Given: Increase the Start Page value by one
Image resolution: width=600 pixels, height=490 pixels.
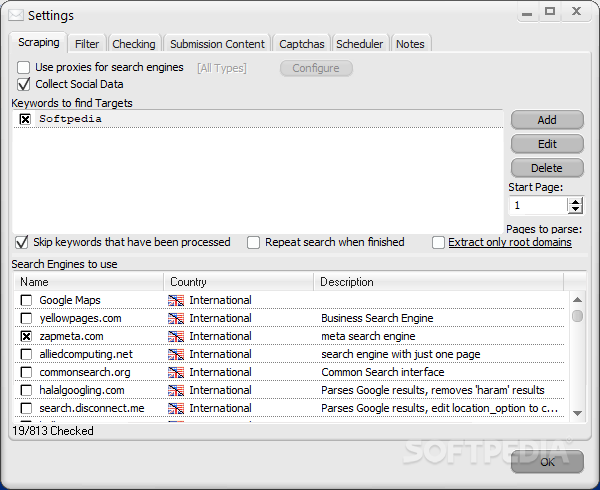Looking at the screenshot, I should click(x=575, y=202).
